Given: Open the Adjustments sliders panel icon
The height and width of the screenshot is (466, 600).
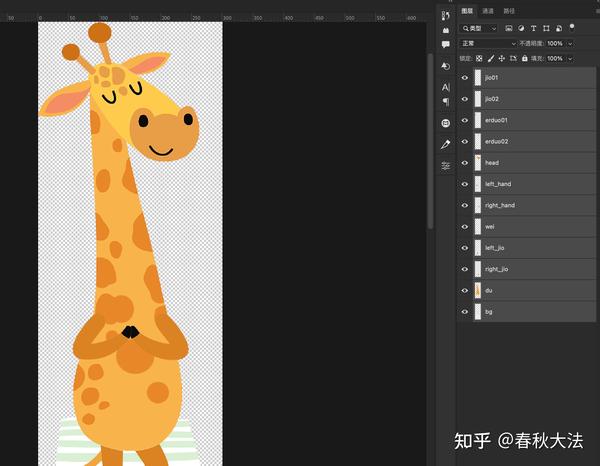Looking at the screenshot, I should click(445, 166).
